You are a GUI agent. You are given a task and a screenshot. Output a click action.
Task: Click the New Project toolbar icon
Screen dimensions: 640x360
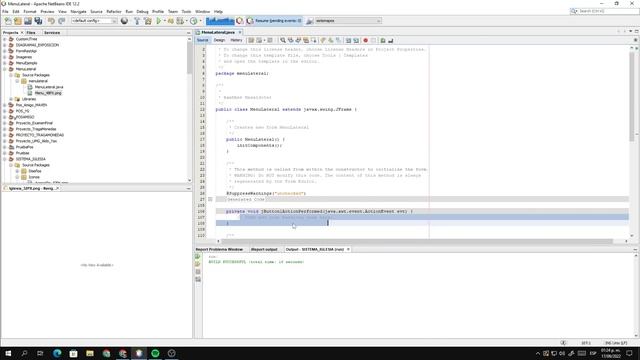(x=18, y=21)
